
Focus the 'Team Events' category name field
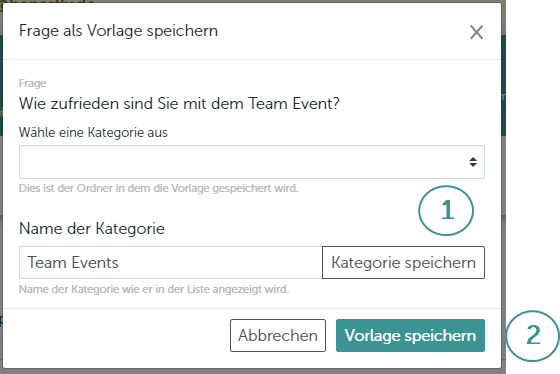click(171, 262)
